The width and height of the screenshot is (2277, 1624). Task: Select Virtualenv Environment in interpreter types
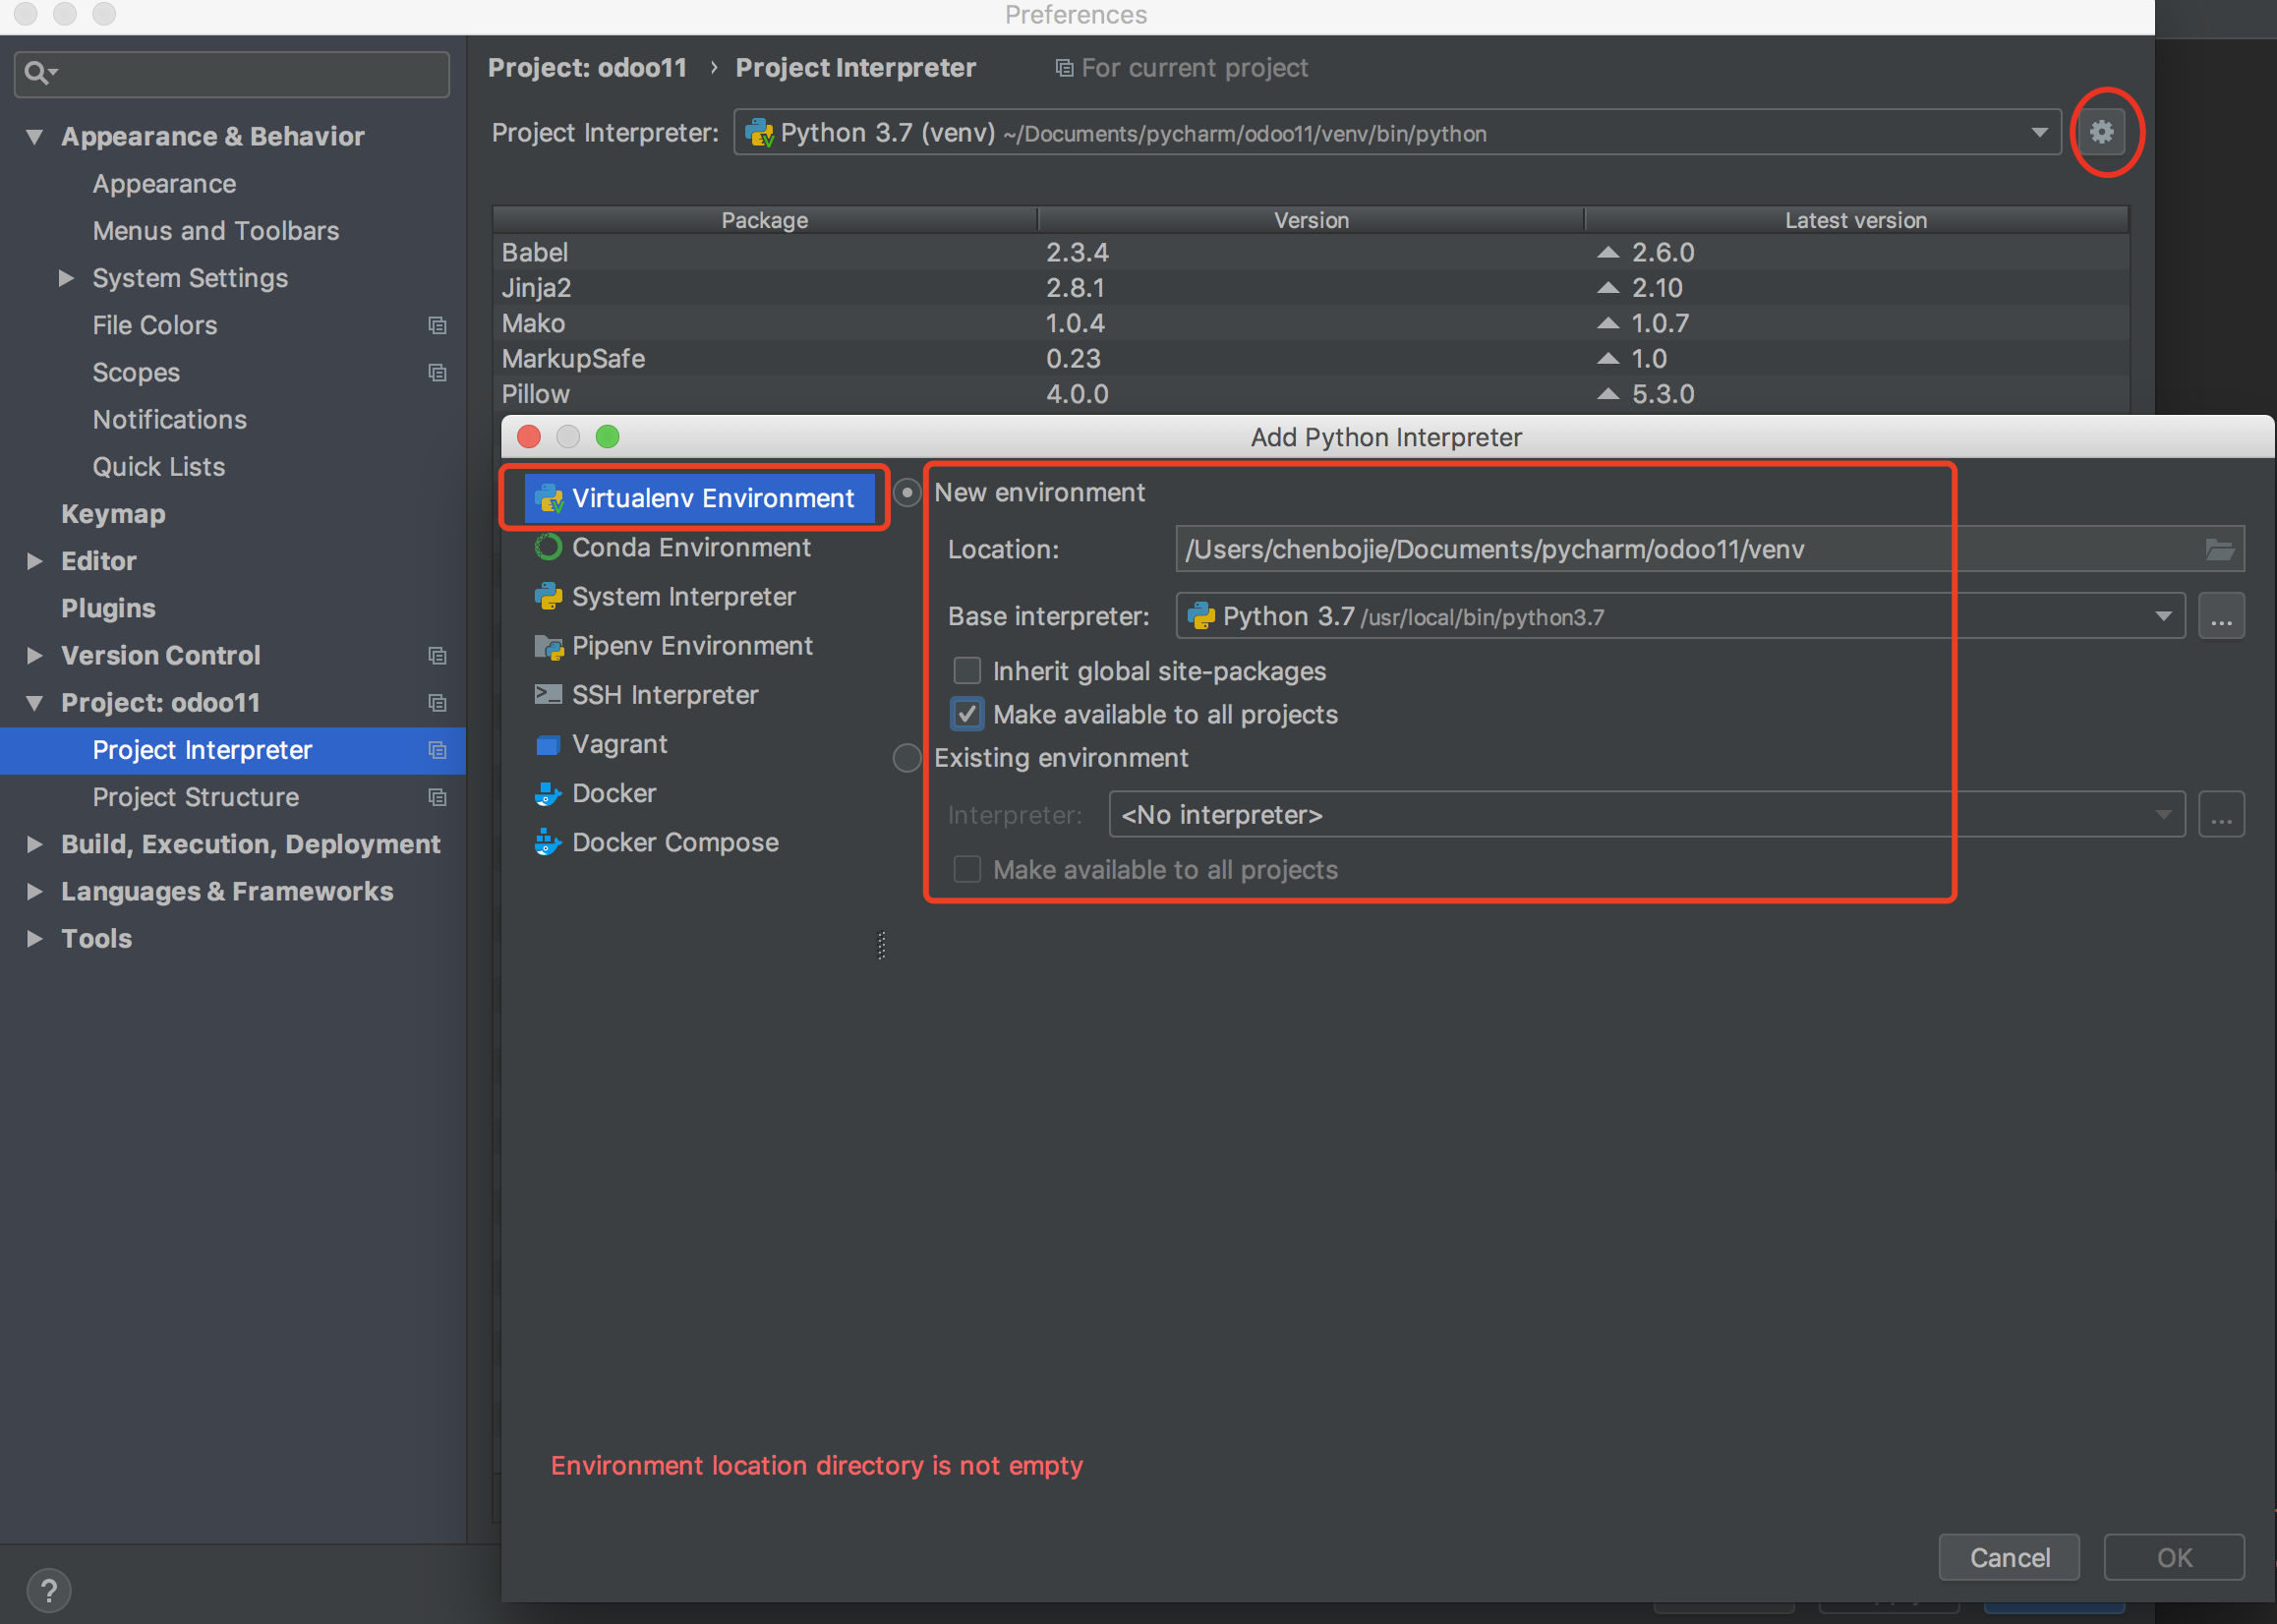pyautogui.click(x=698, y=498)
